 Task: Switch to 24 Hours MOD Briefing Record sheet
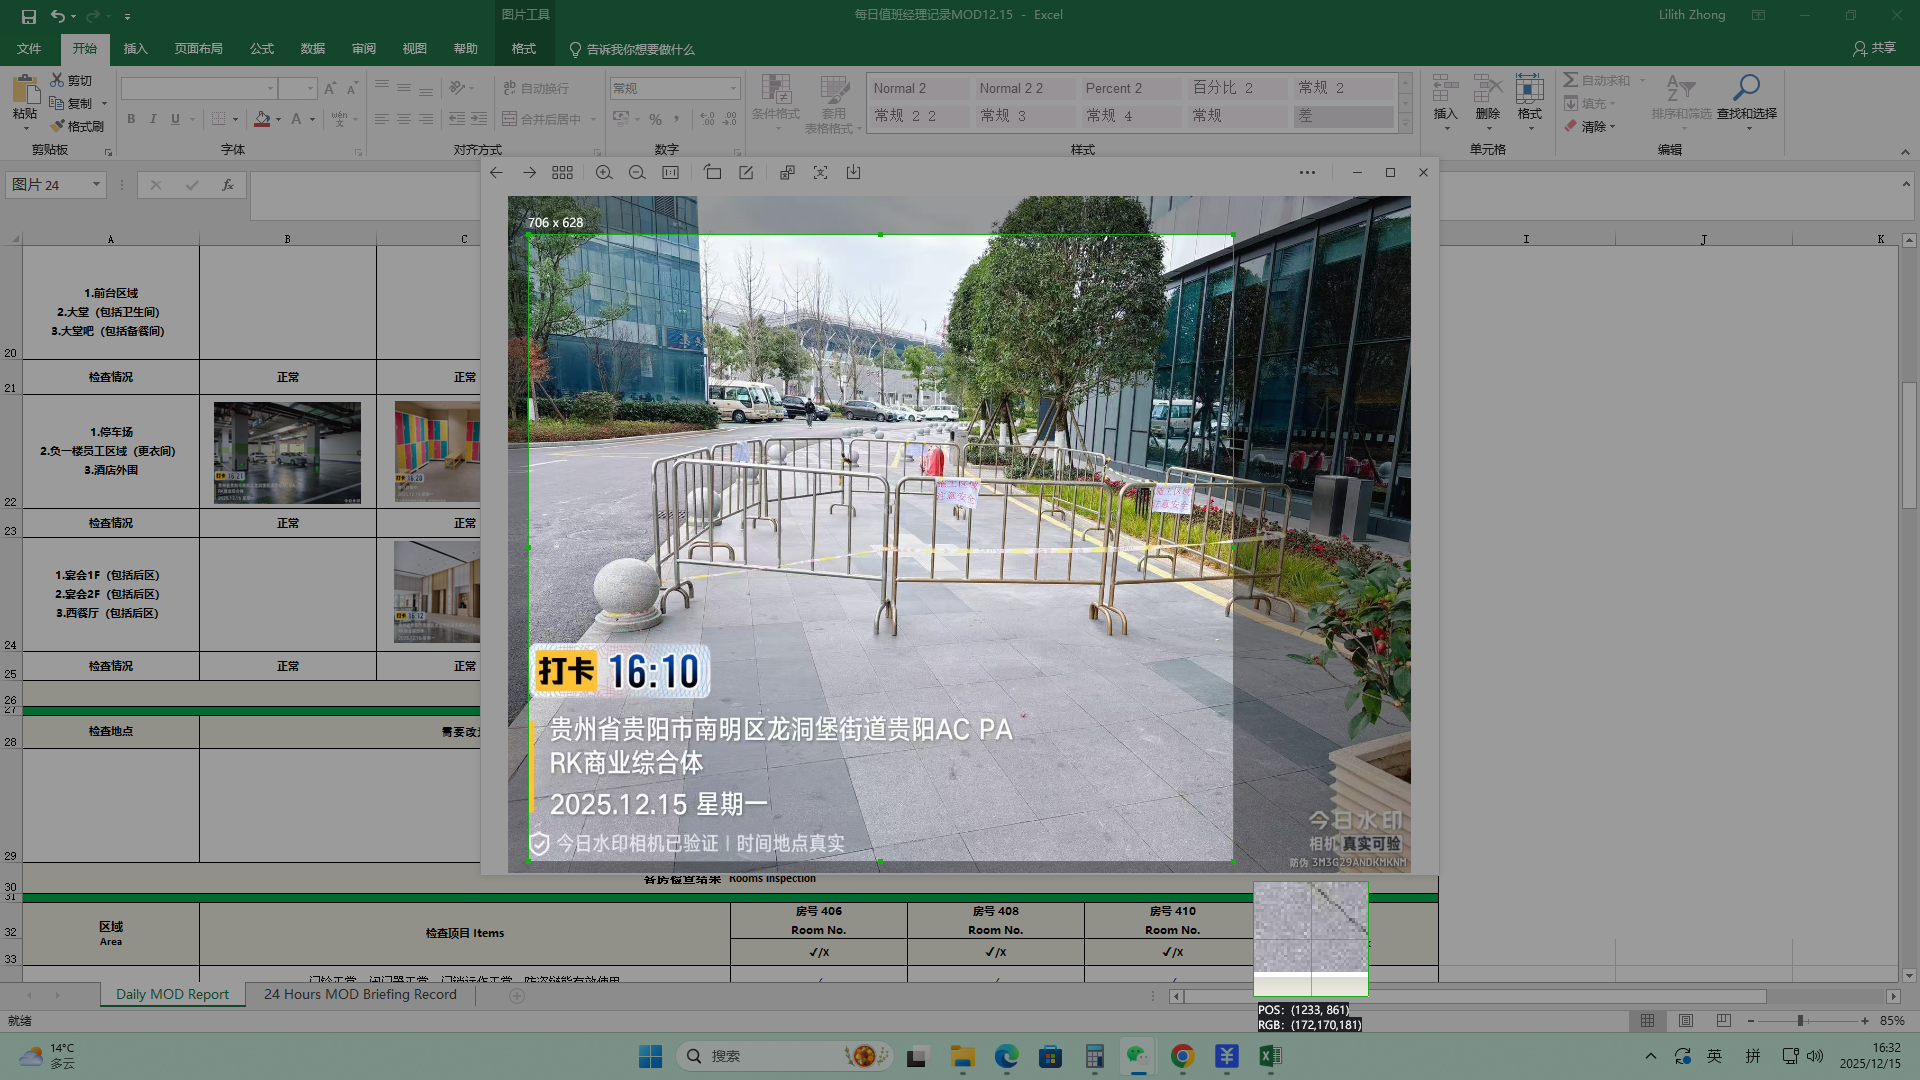(360, 994)
